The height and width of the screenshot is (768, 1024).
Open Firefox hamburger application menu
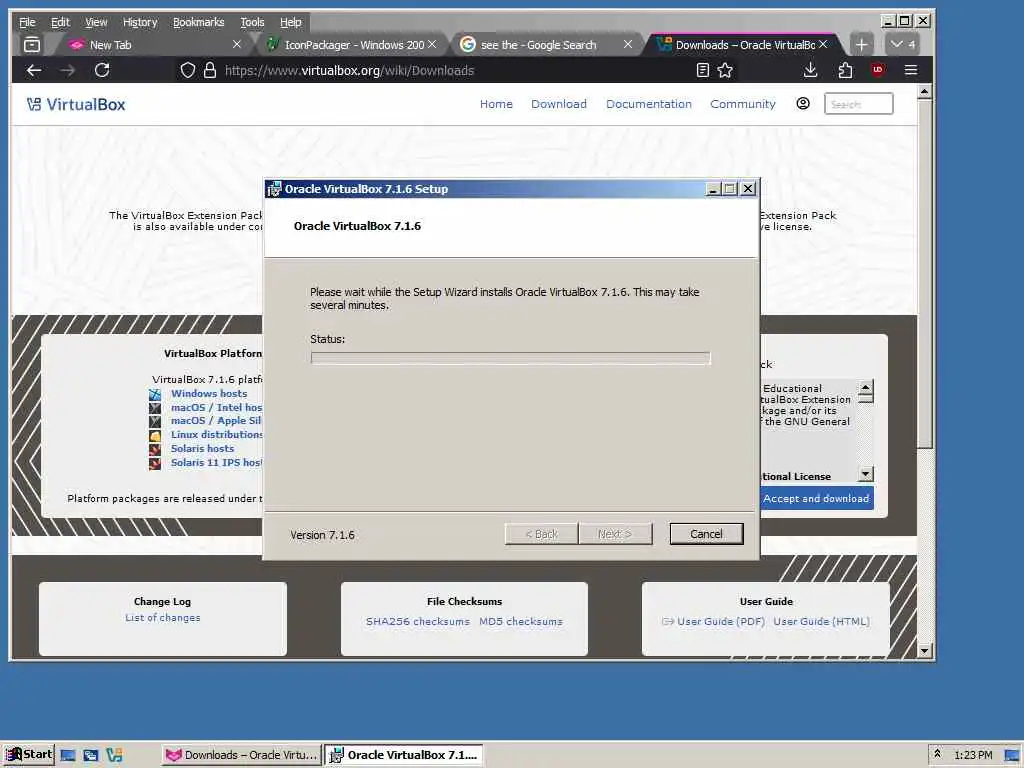click(x=911, y=70)
